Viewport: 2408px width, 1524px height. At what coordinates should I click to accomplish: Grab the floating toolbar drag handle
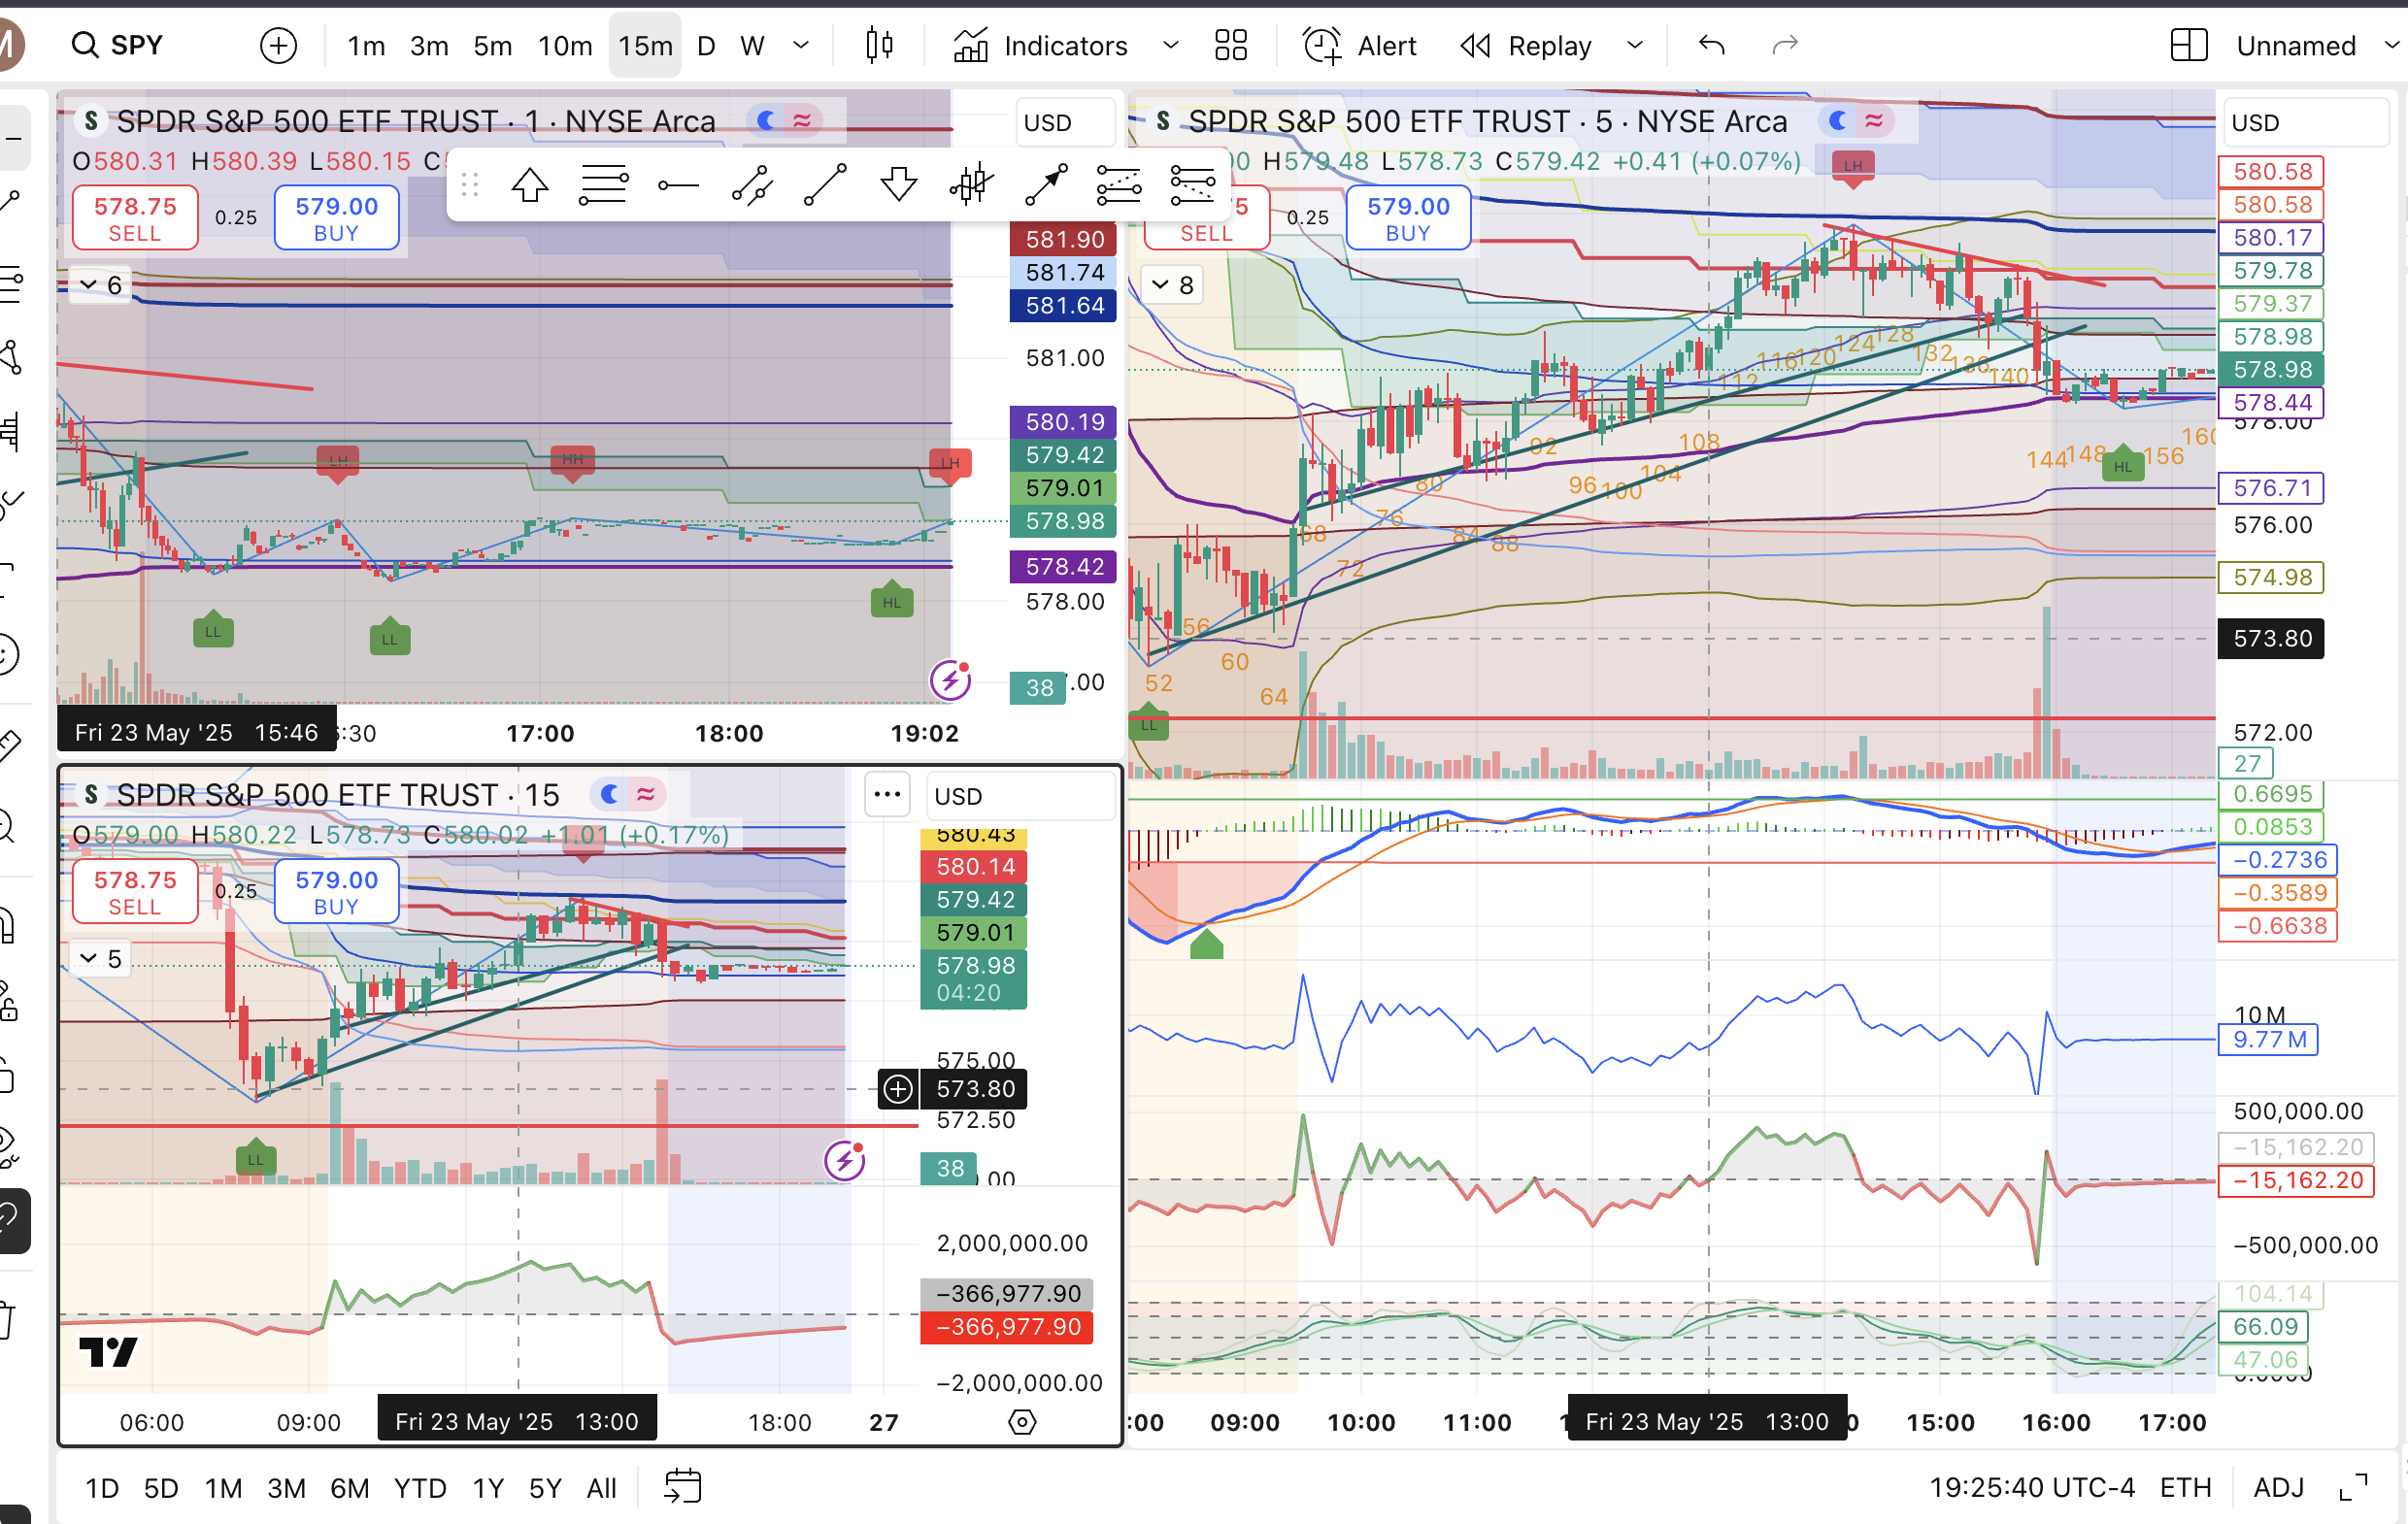(x=470, y=185)
